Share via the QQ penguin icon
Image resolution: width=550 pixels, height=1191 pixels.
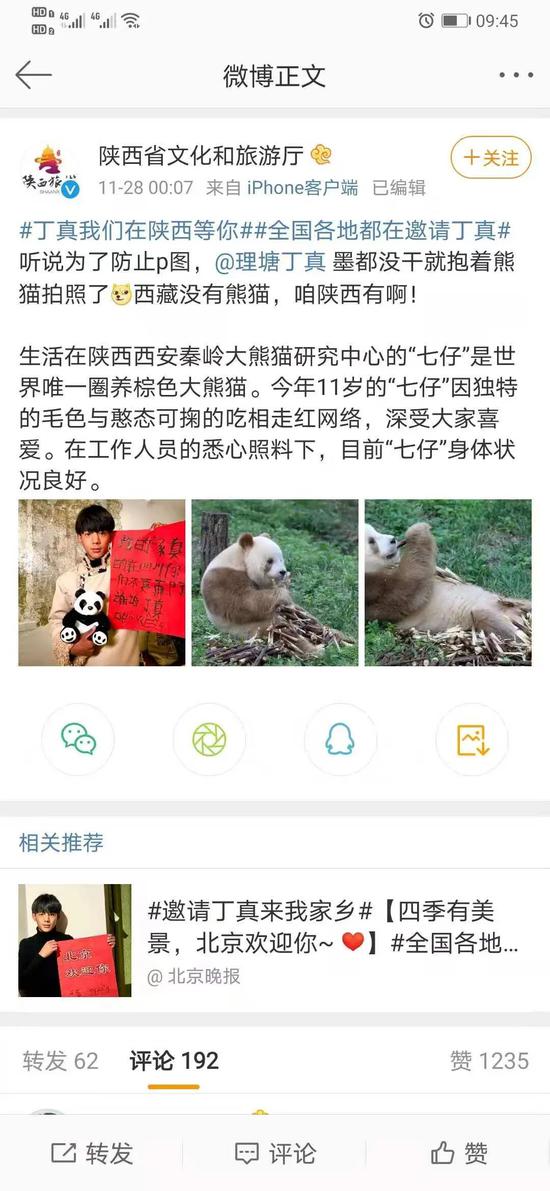coord(340,739)
